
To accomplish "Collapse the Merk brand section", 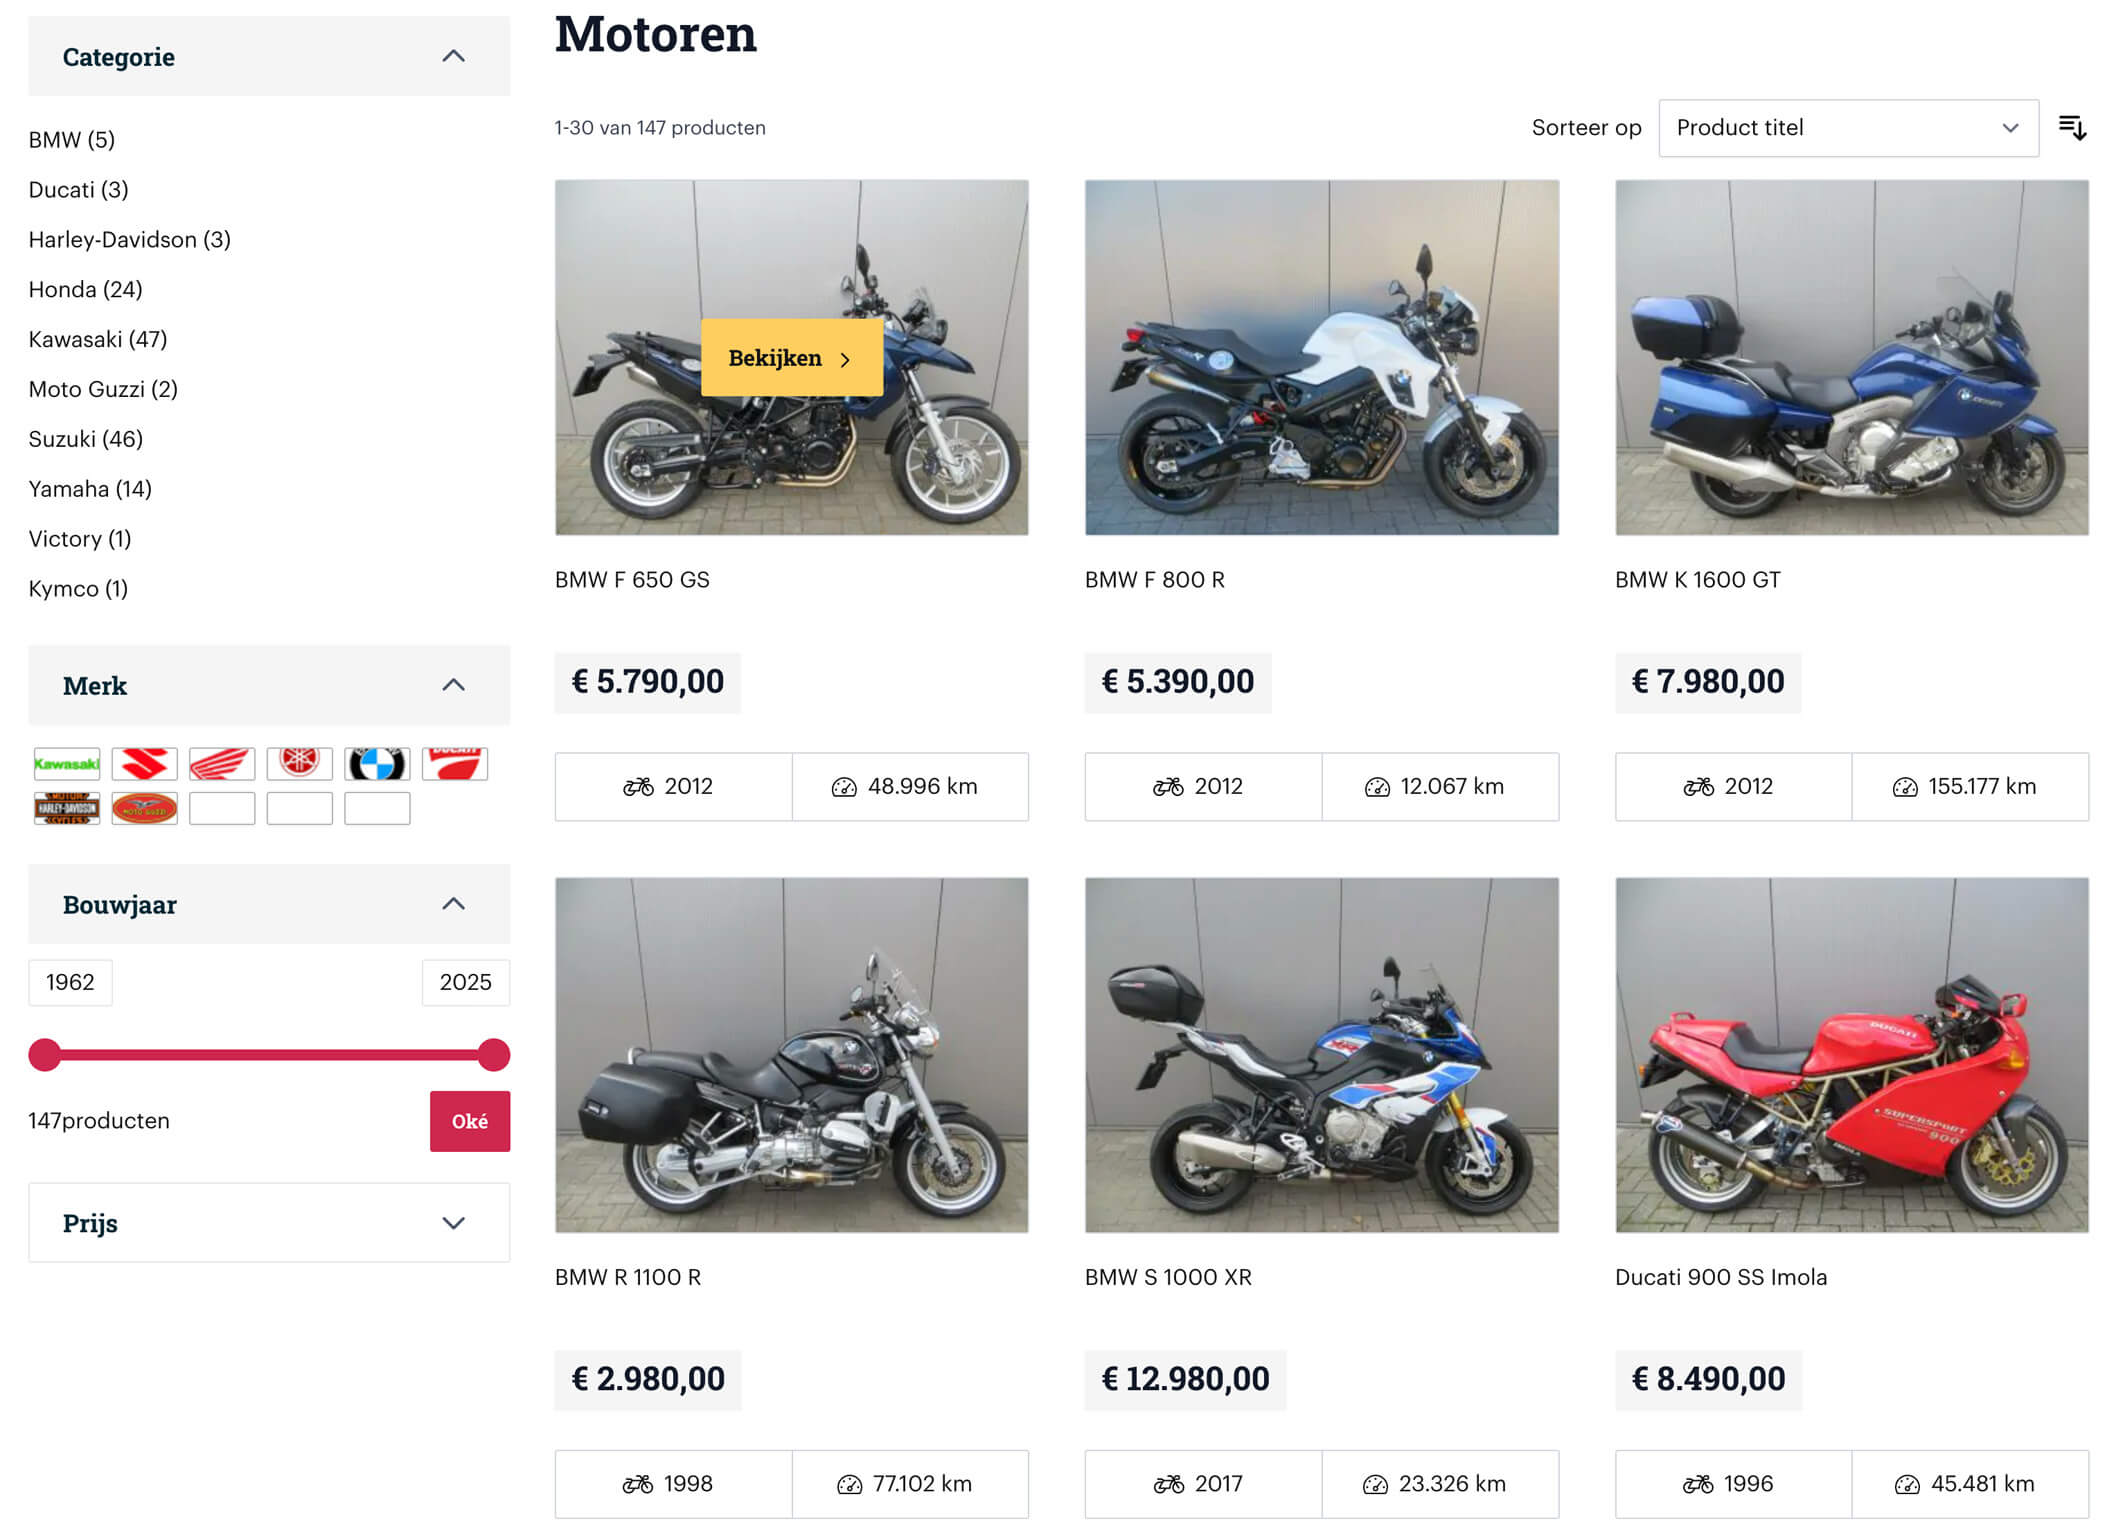I will pyautogui.click(x=453, y=685).
